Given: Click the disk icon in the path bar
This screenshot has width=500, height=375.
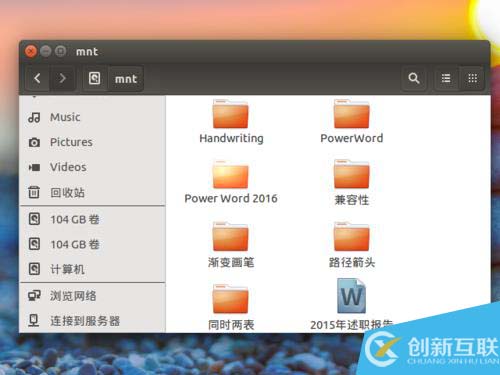Looking at the screenshot, I should click(95, 79).
